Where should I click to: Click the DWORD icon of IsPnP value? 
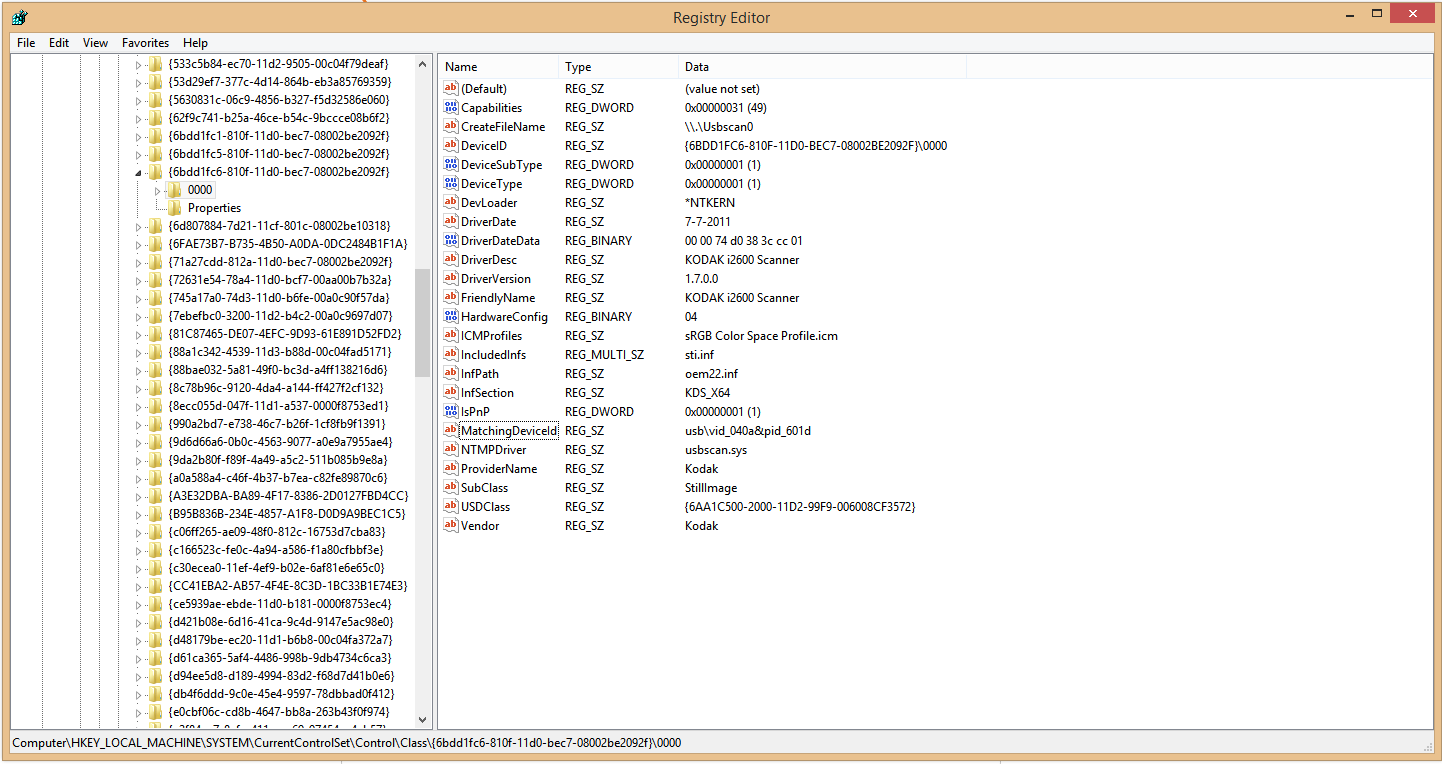(450, 412)
